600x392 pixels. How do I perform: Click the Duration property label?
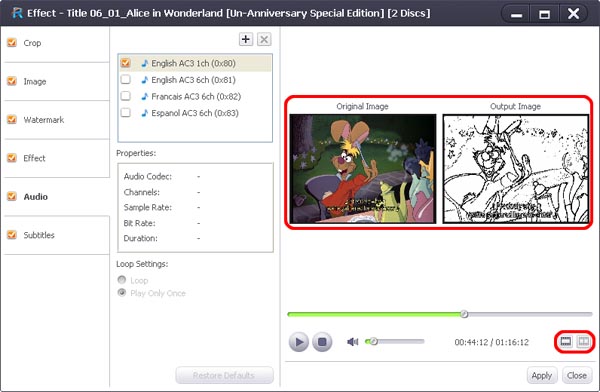point(140,238)
